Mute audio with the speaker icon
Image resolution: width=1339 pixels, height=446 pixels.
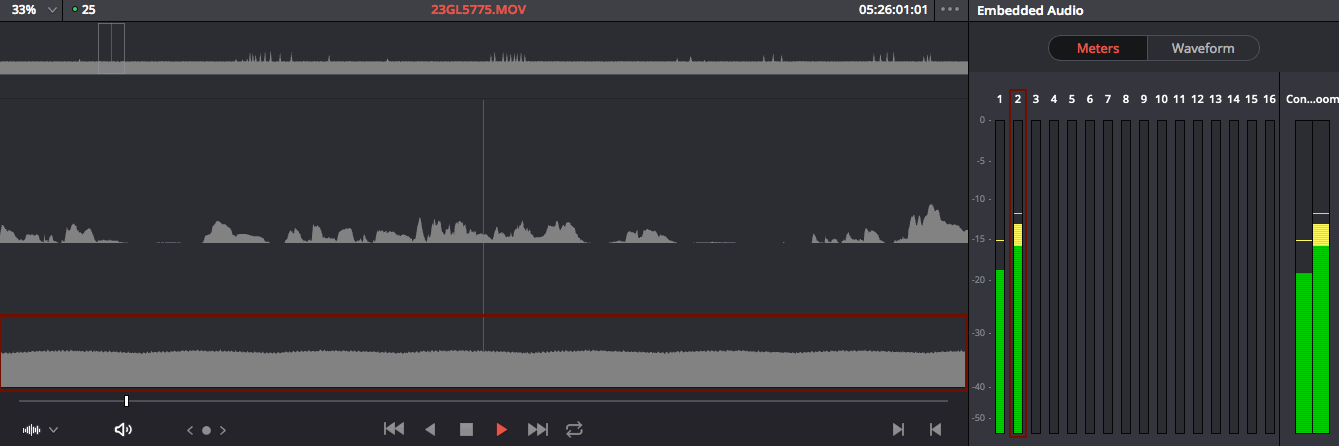tap(123, 430)
